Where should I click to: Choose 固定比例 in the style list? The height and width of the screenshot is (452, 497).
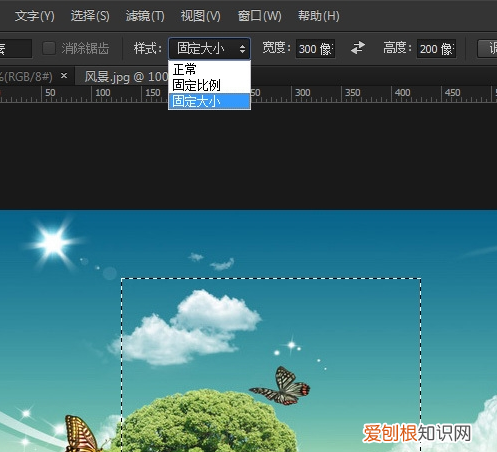(209, 85)
